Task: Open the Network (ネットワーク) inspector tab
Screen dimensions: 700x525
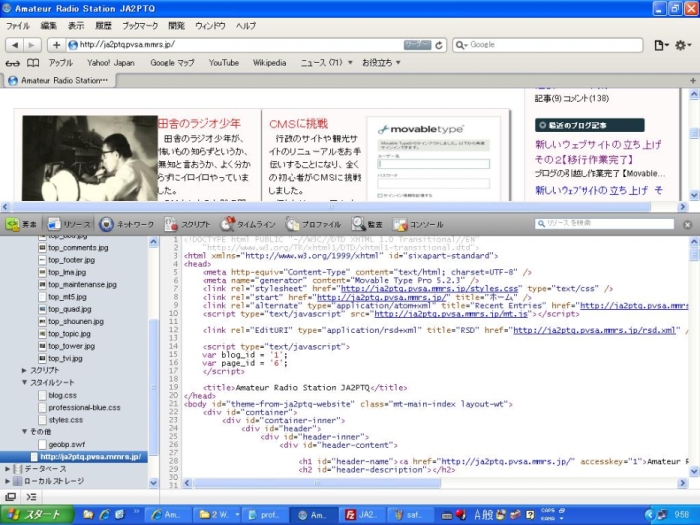Action: click(126, 224)
